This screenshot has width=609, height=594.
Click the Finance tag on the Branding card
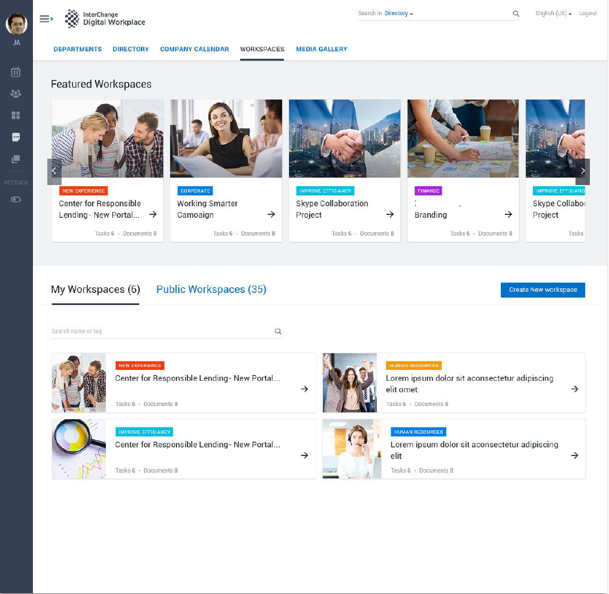pos(428,191)
